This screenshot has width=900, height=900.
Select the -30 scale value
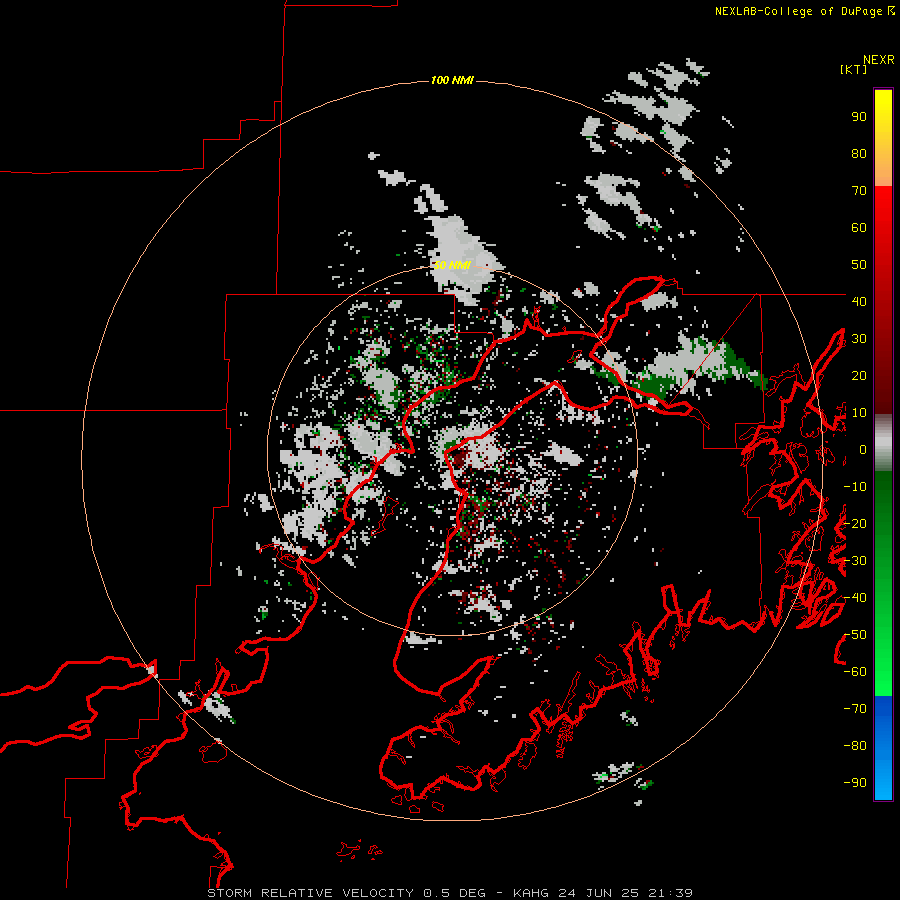pos(855,561)
